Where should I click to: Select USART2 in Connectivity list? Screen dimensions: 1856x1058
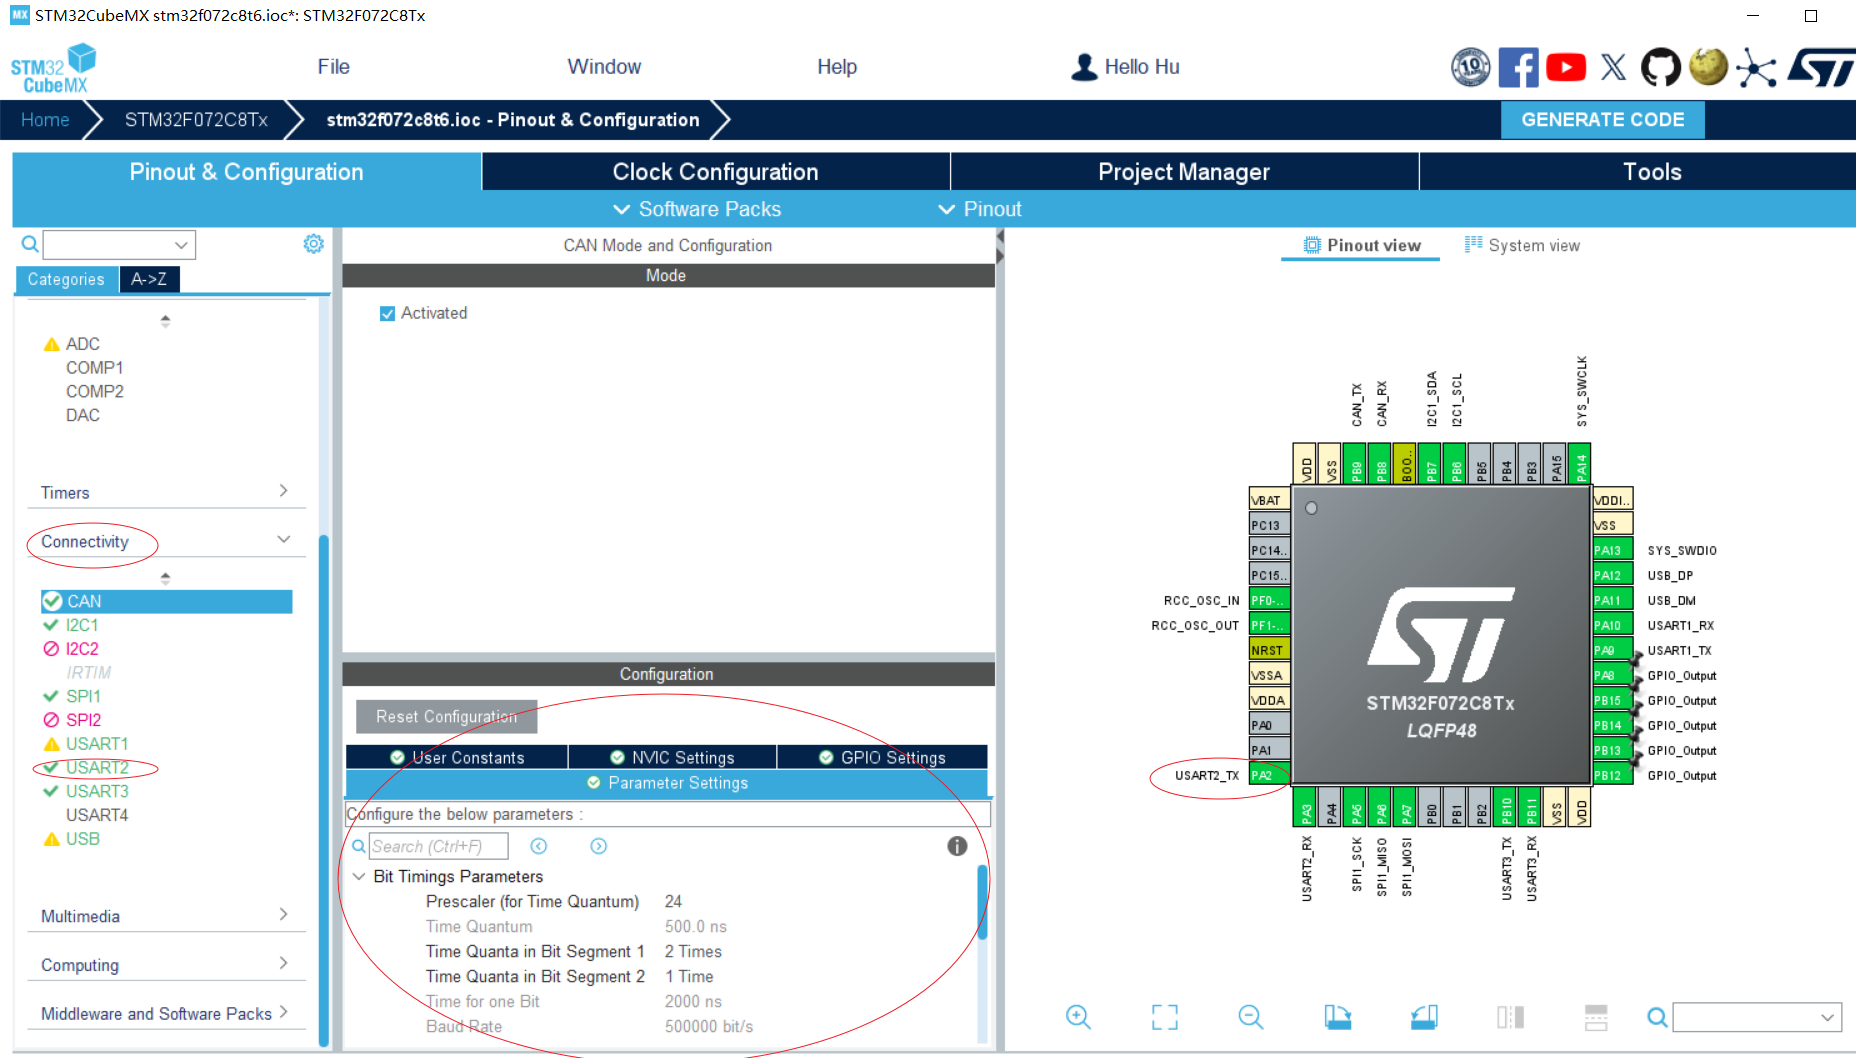(97, 767)
